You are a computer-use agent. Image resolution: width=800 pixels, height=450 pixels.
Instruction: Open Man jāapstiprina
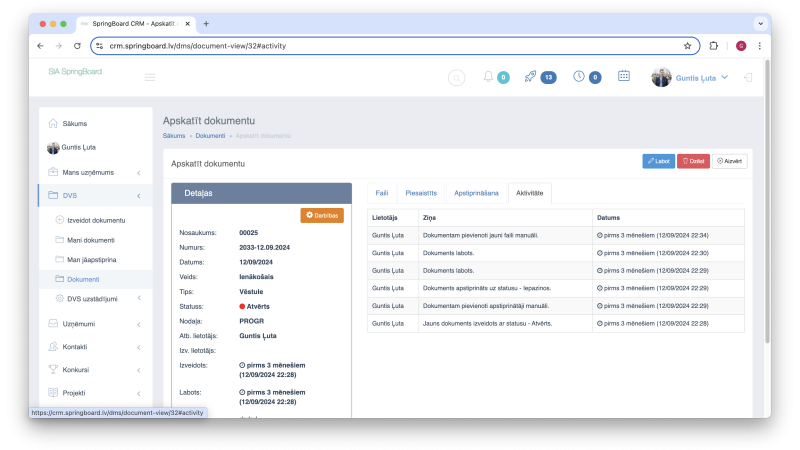[x=92, y=260]
